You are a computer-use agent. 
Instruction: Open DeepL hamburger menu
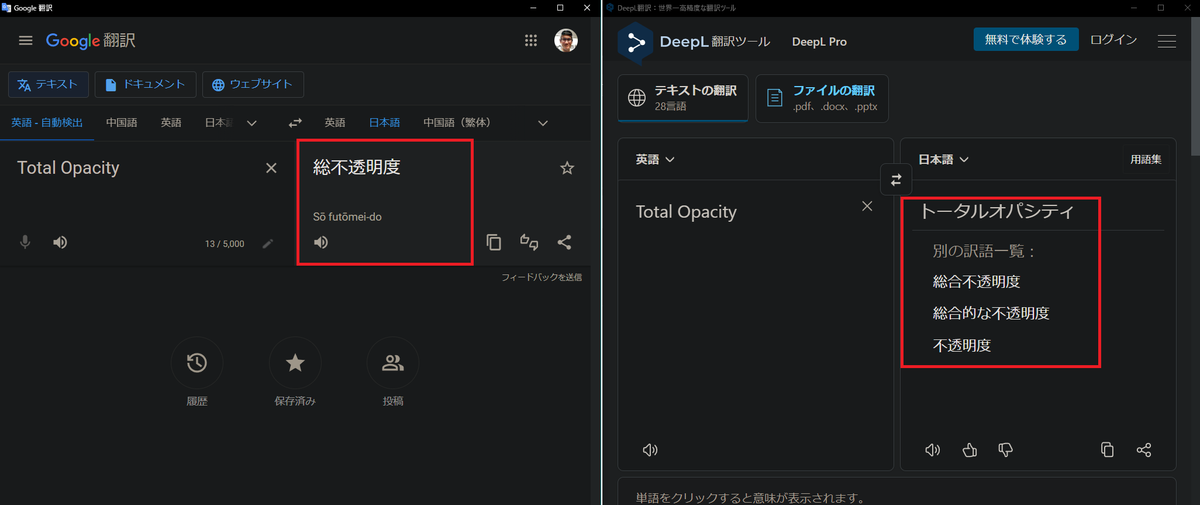(x=1166, y=41)
